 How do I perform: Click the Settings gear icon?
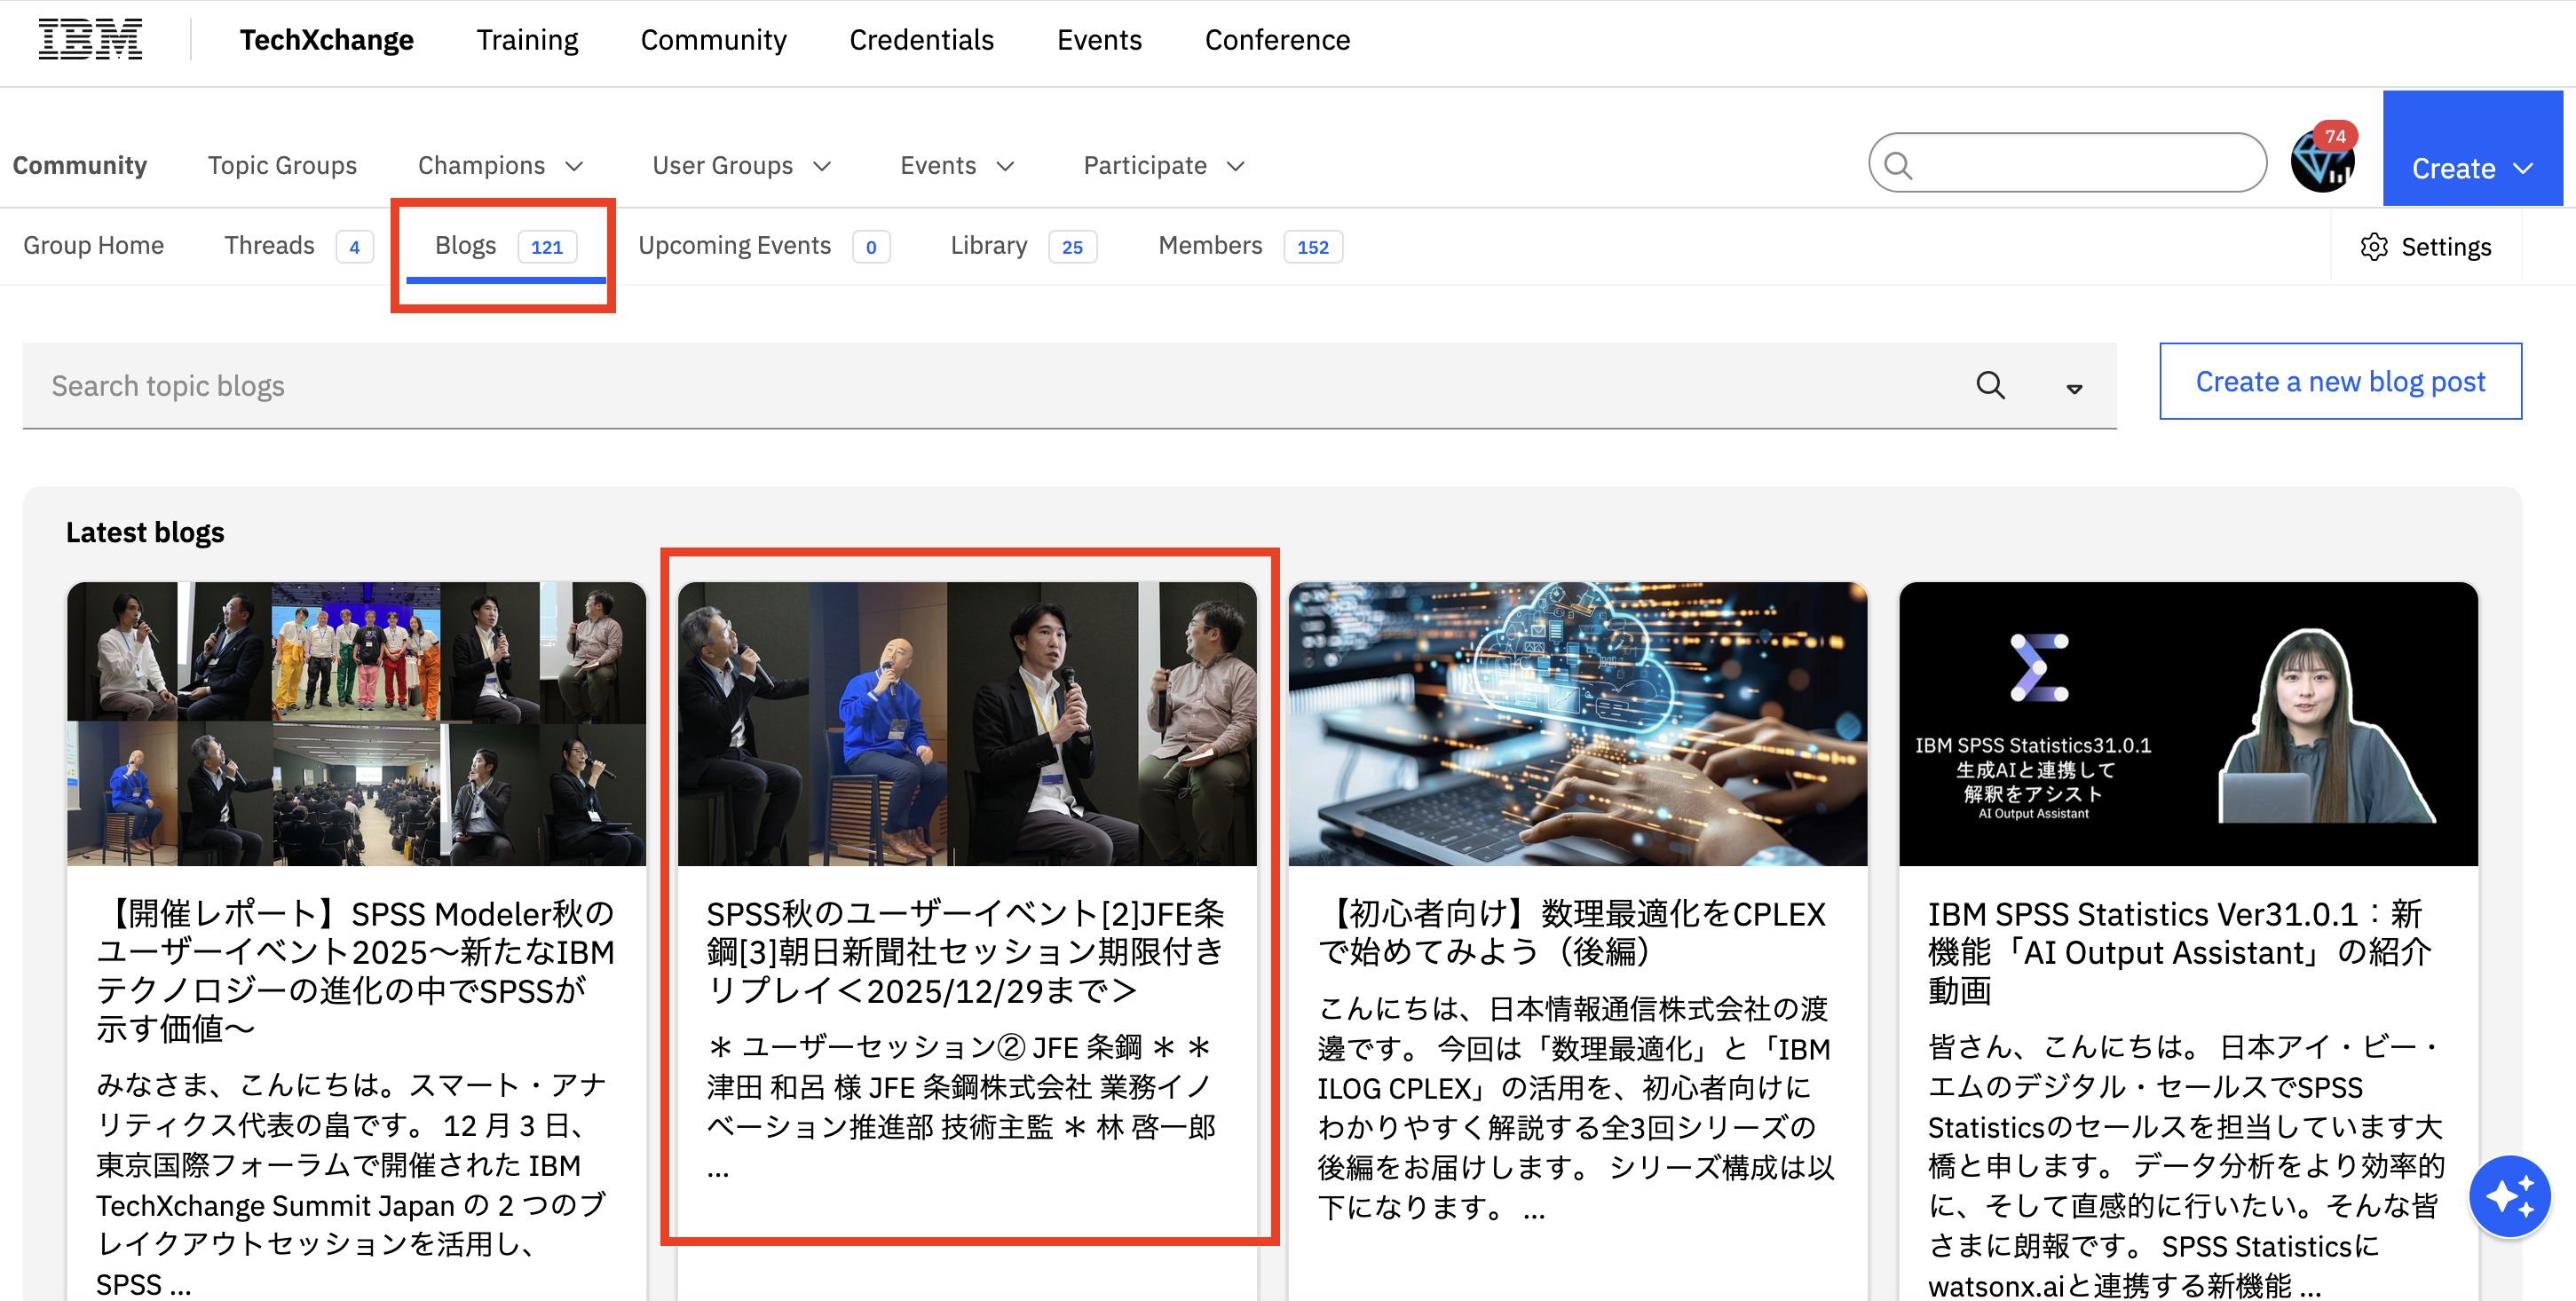[2373, 247]
